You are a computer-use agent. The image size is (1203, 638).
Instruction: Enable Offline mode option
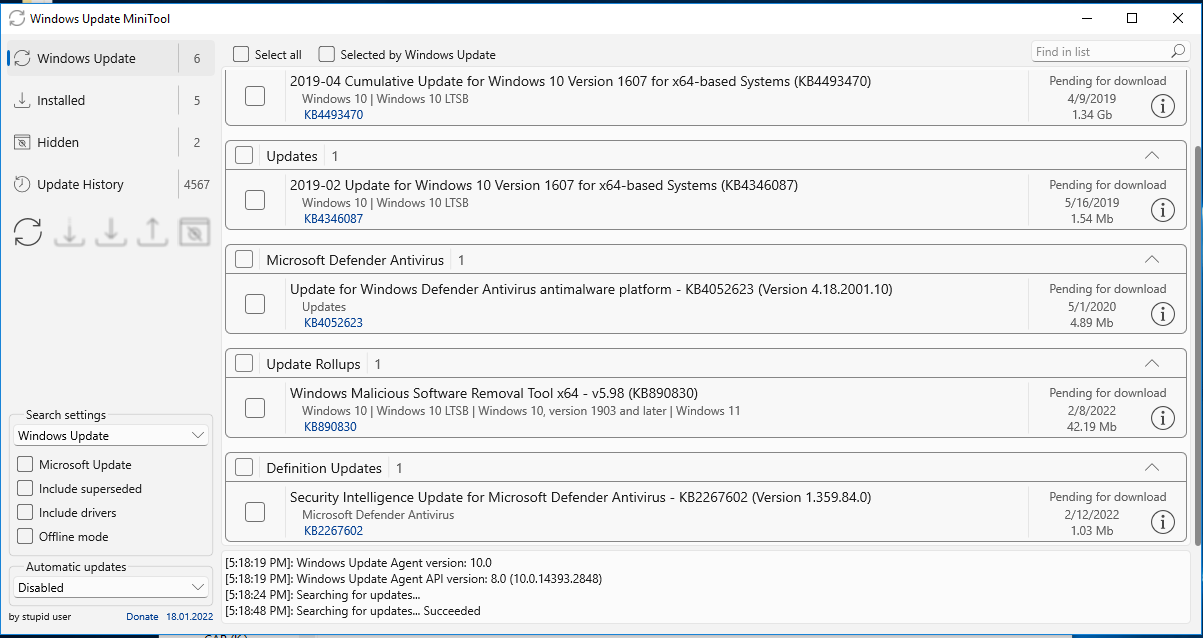click(x=25, y=536)
